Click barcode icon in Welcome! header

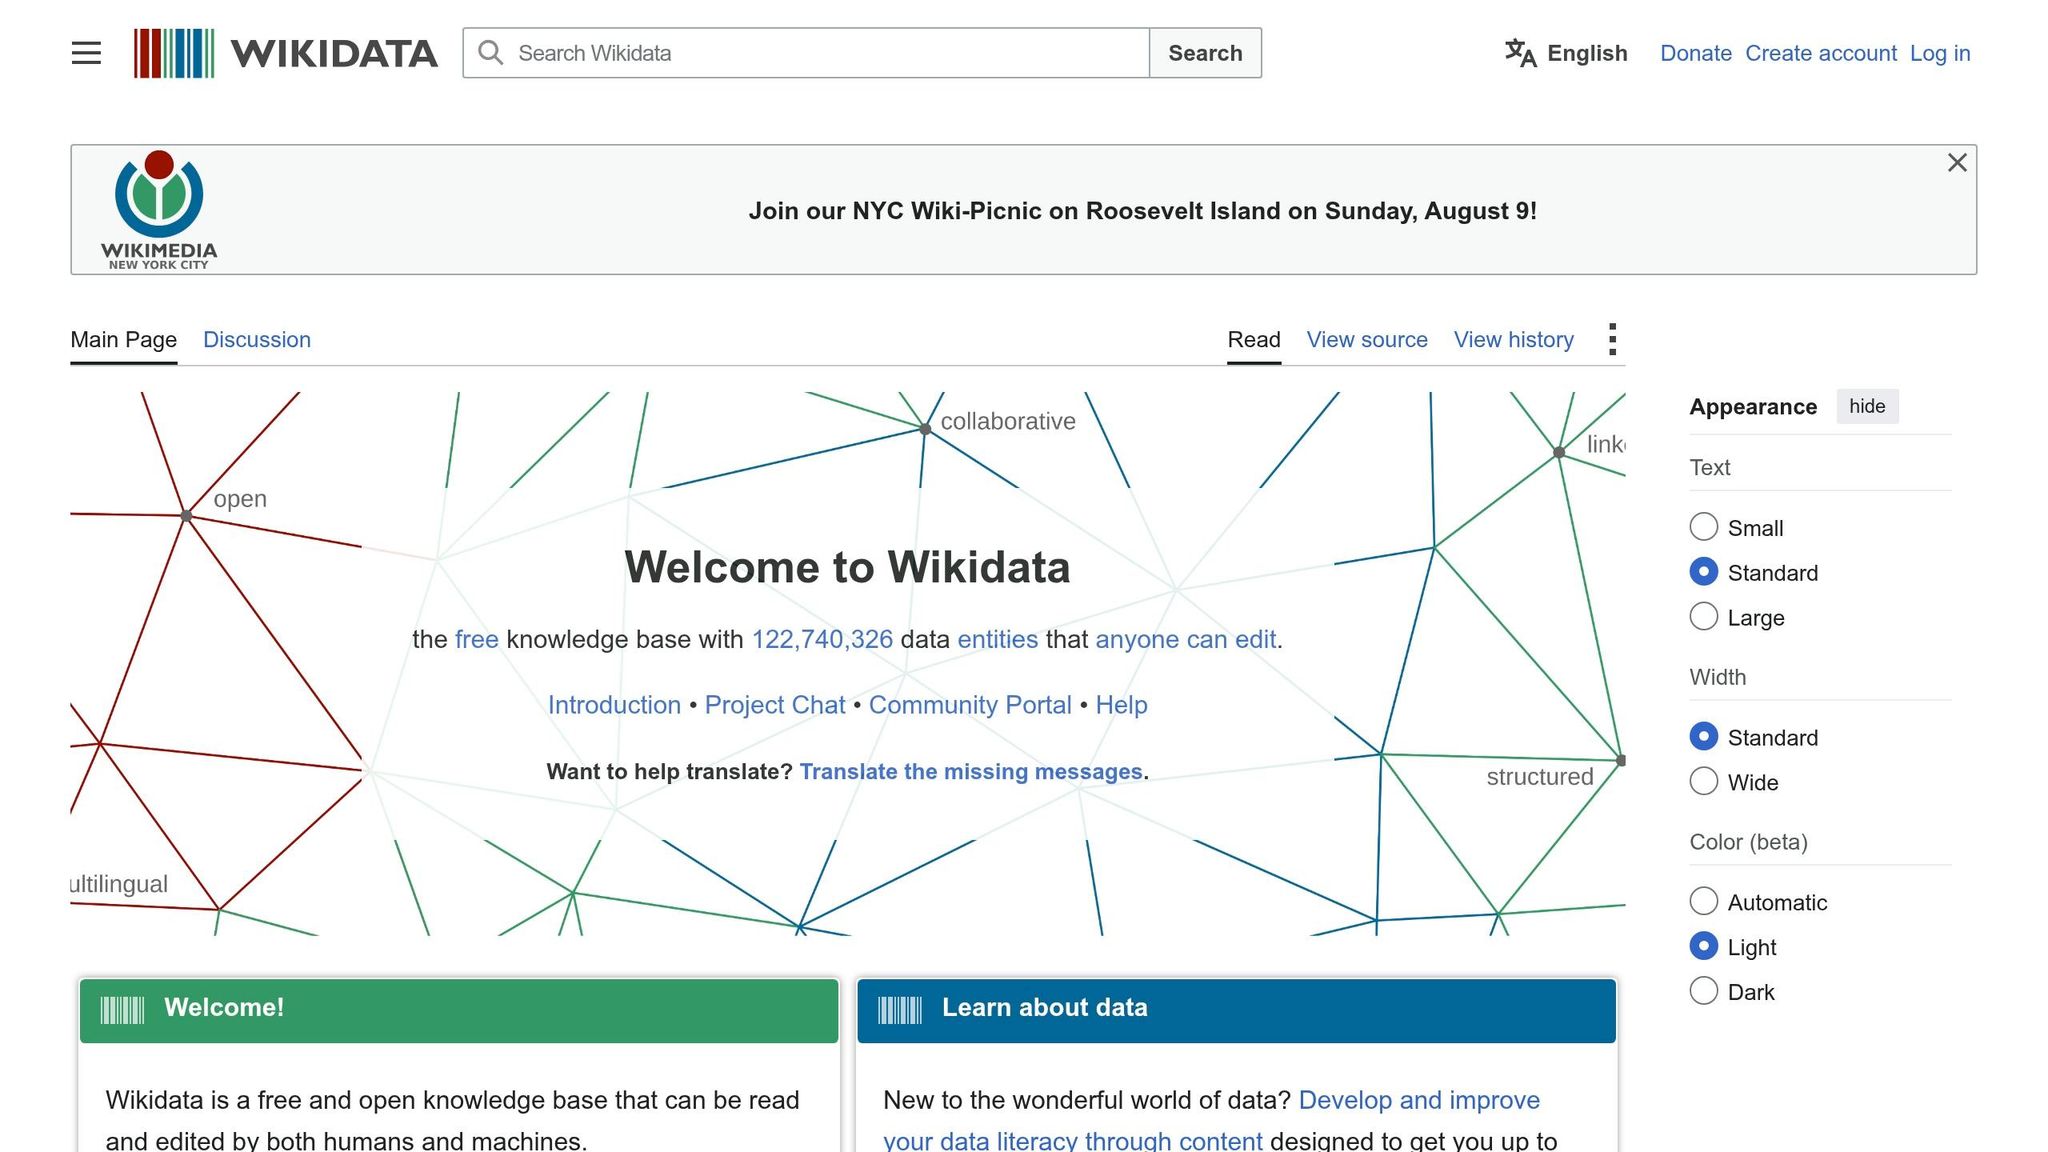tap(123, 1010)
